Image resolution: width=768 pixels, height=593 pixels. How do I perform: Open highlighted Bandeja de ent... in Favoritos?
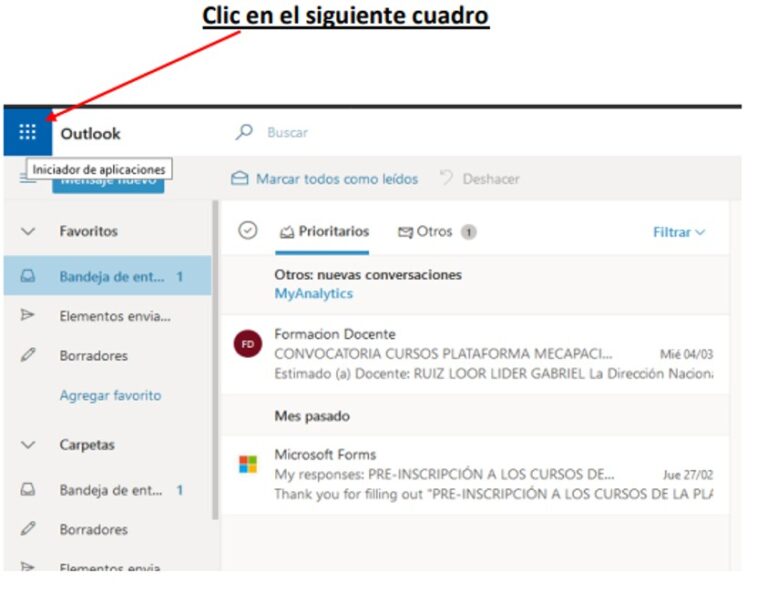108,276
